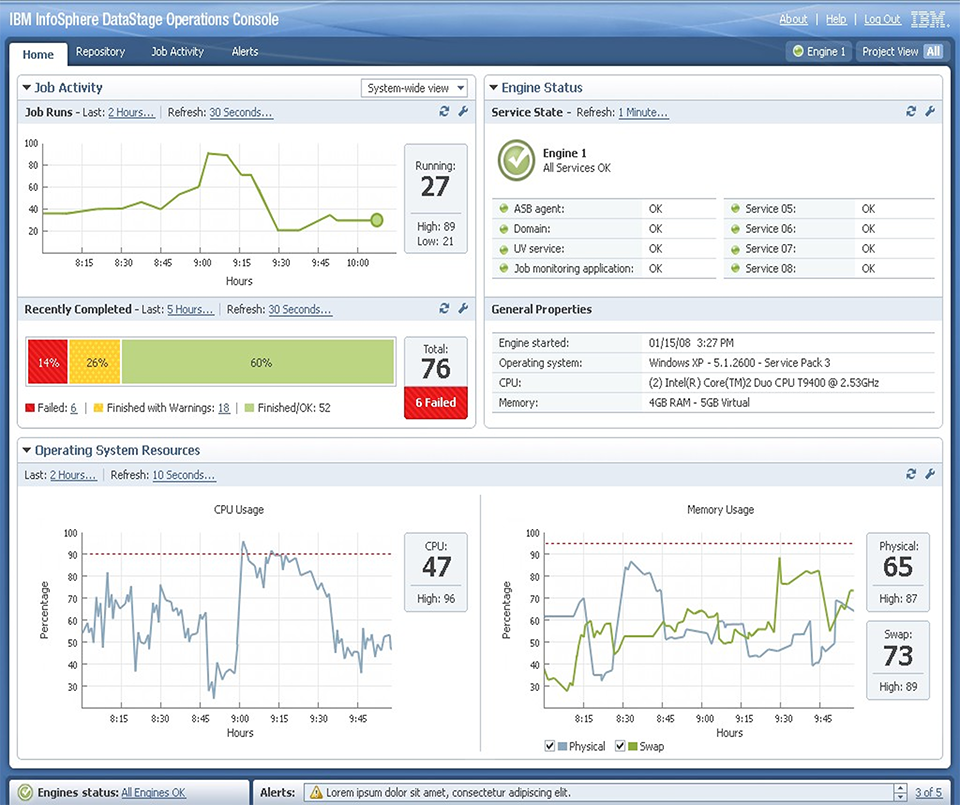
Task: Click the yellow 26% warnings bar segment
Action: pyautogui.click(x=95, y=362)
